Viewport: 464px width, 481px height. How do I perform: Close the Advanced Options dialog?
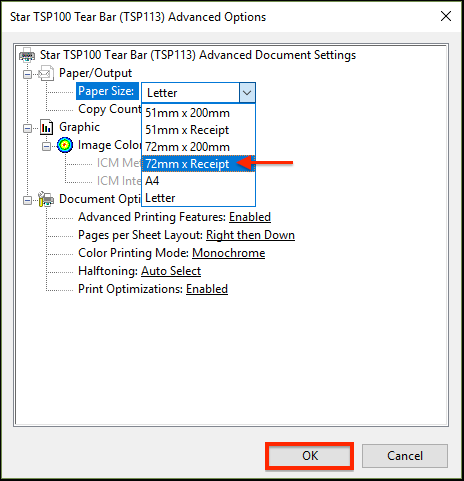[x=446, y=16]
